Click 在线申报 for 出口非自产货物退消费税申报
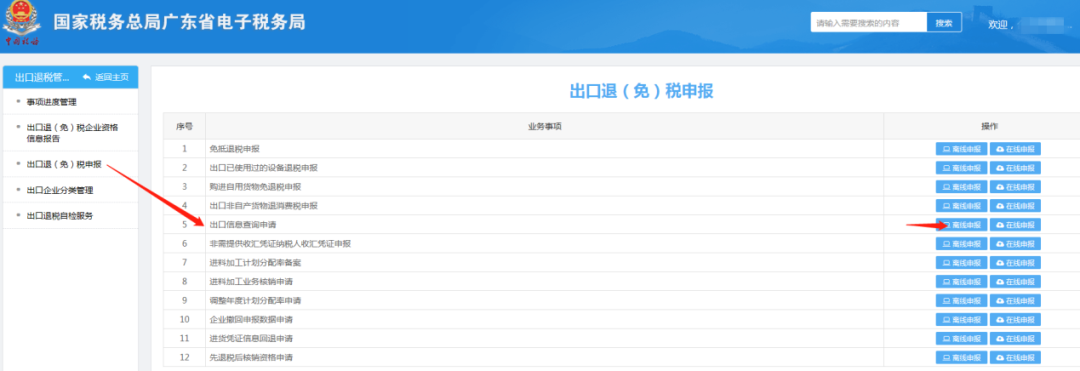The height and width of the screenshot is (371, 1080). click(1015, 206)
